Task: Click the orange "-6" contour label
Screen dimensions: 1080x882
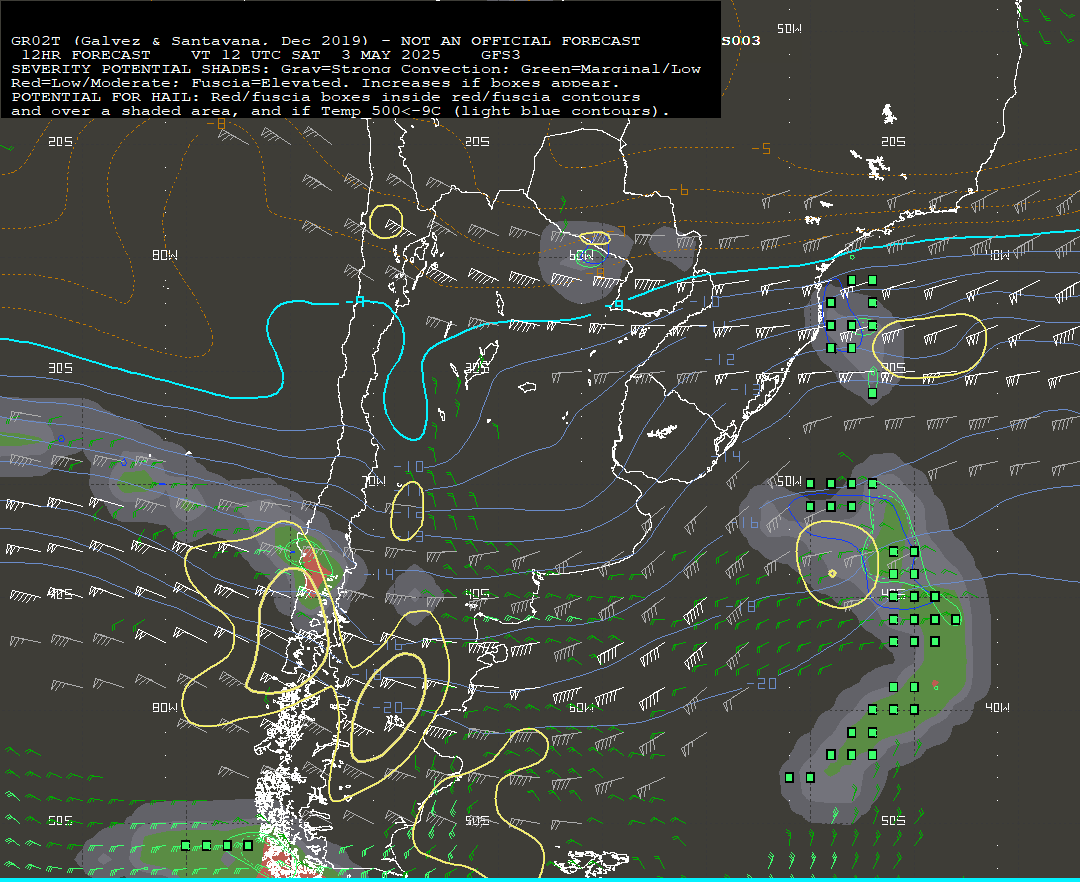Action: click(x=679, y=190)
